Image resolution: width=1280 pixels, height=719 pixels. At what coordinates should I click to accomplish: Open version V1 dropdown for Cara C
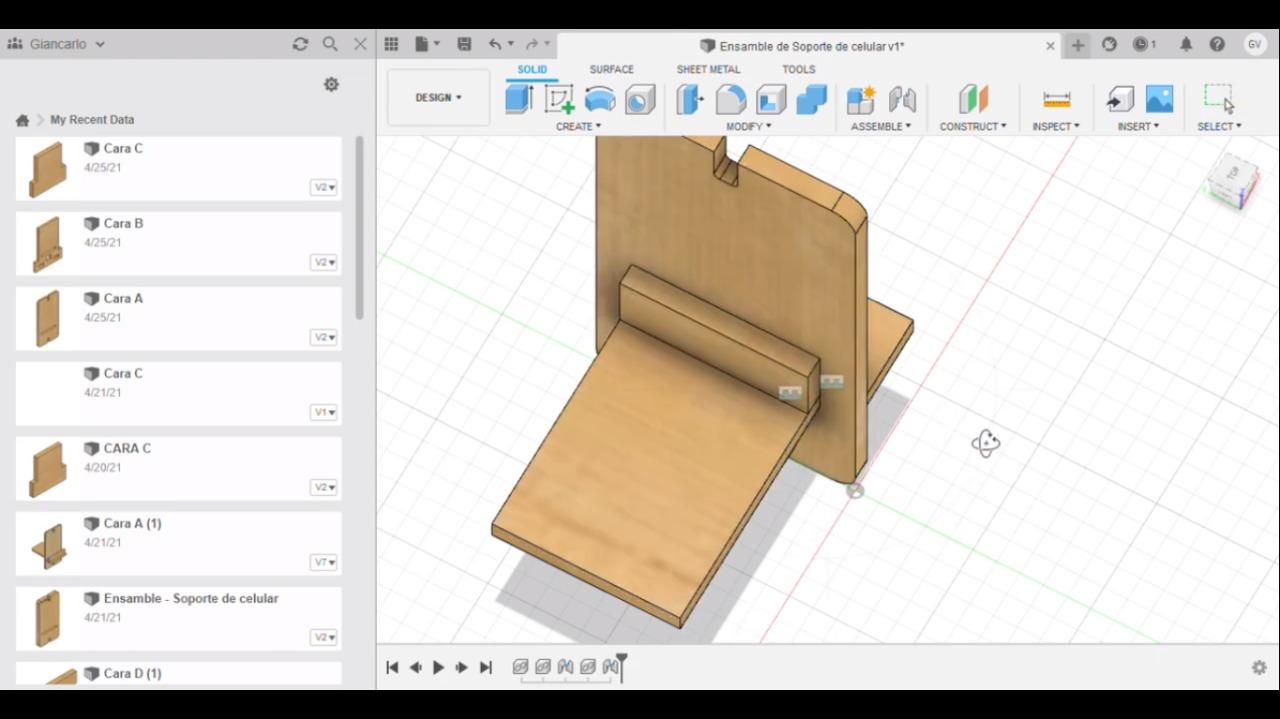click(324, 412)
